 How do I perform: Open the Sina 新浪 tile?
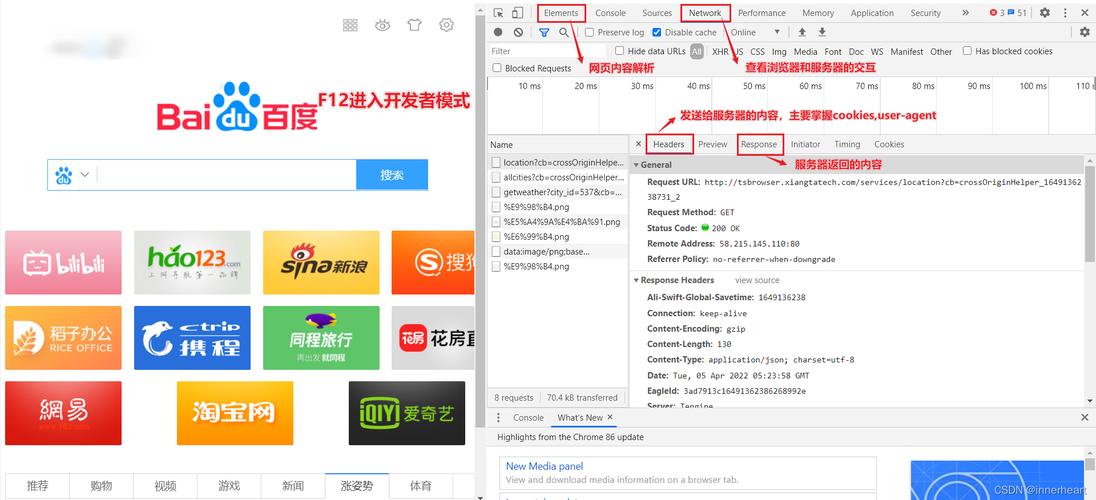click(321, 262)
